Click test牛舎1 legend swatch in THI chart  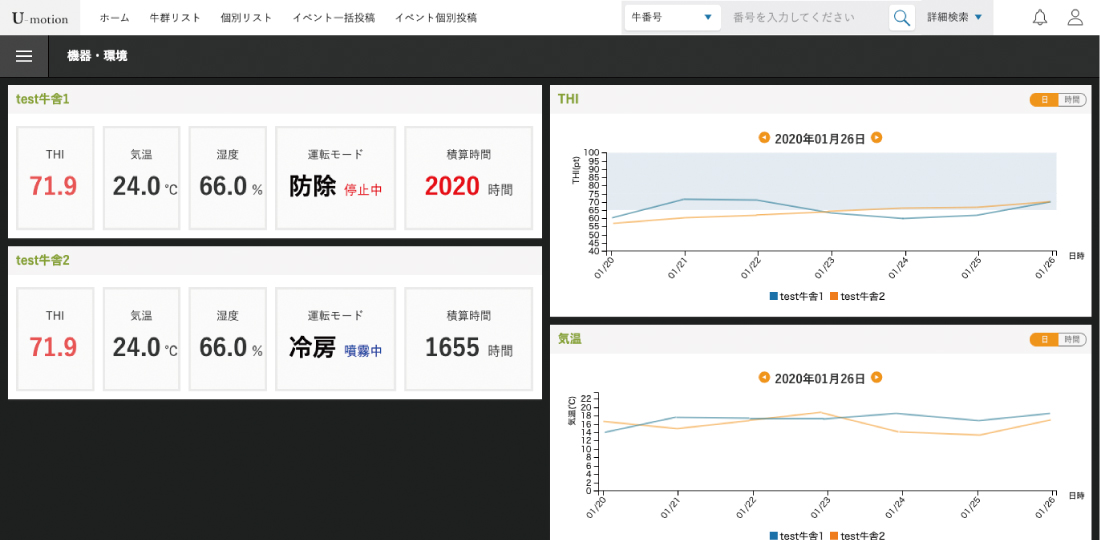pos(774,297)
